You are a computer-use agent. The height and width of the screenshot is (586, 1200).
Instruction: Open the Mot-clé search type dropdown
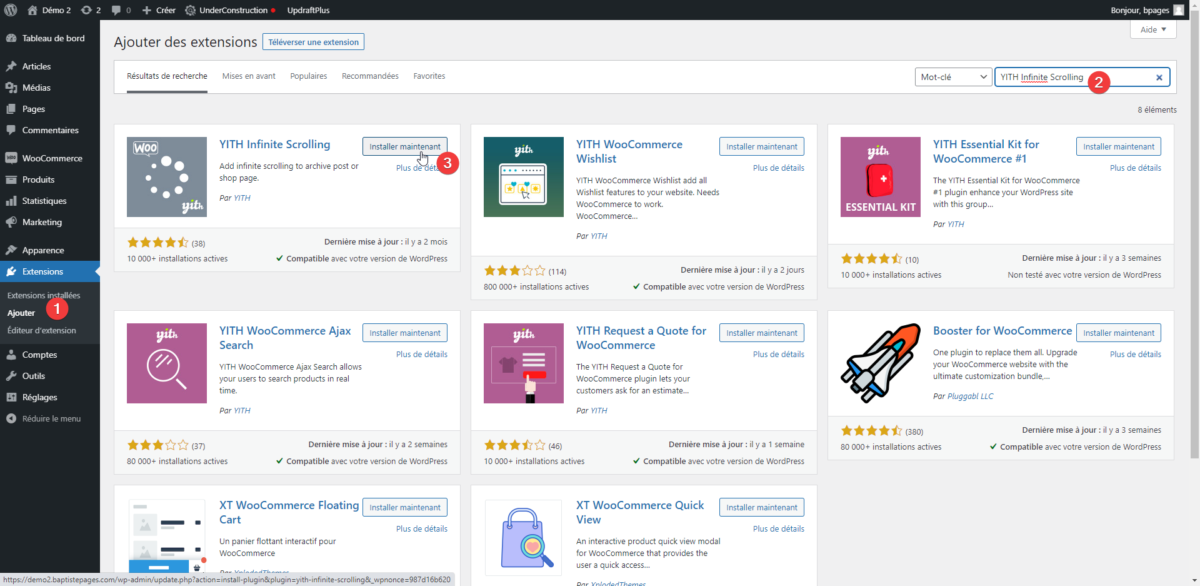tap(953, 77)
